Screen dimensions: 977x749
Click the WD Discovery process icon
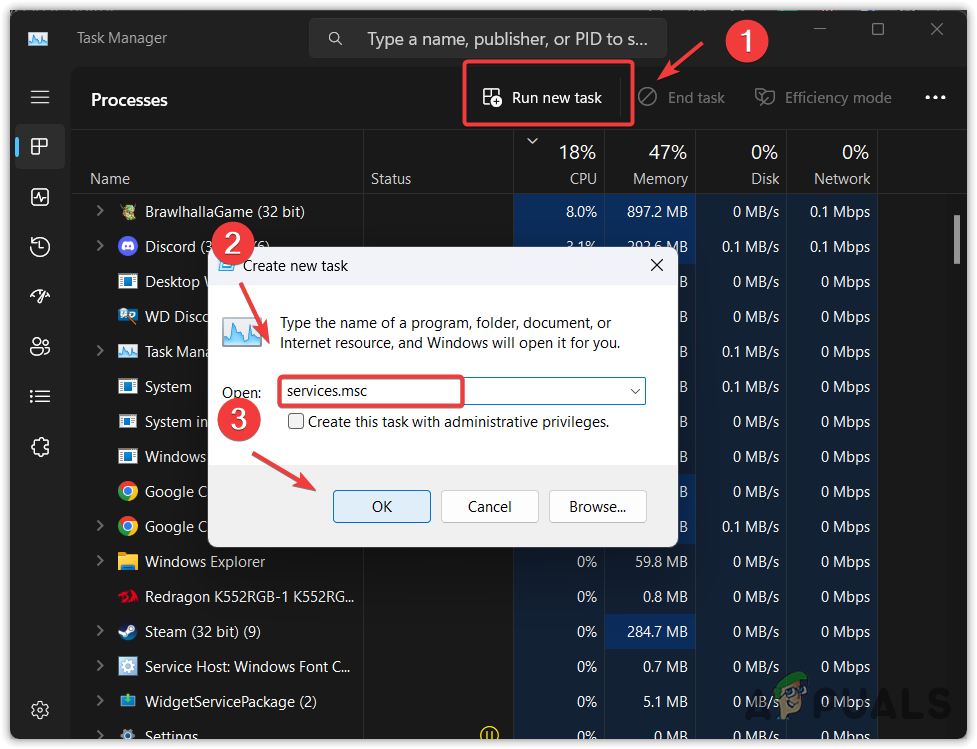pyautogui.click(x=128, y=316)
